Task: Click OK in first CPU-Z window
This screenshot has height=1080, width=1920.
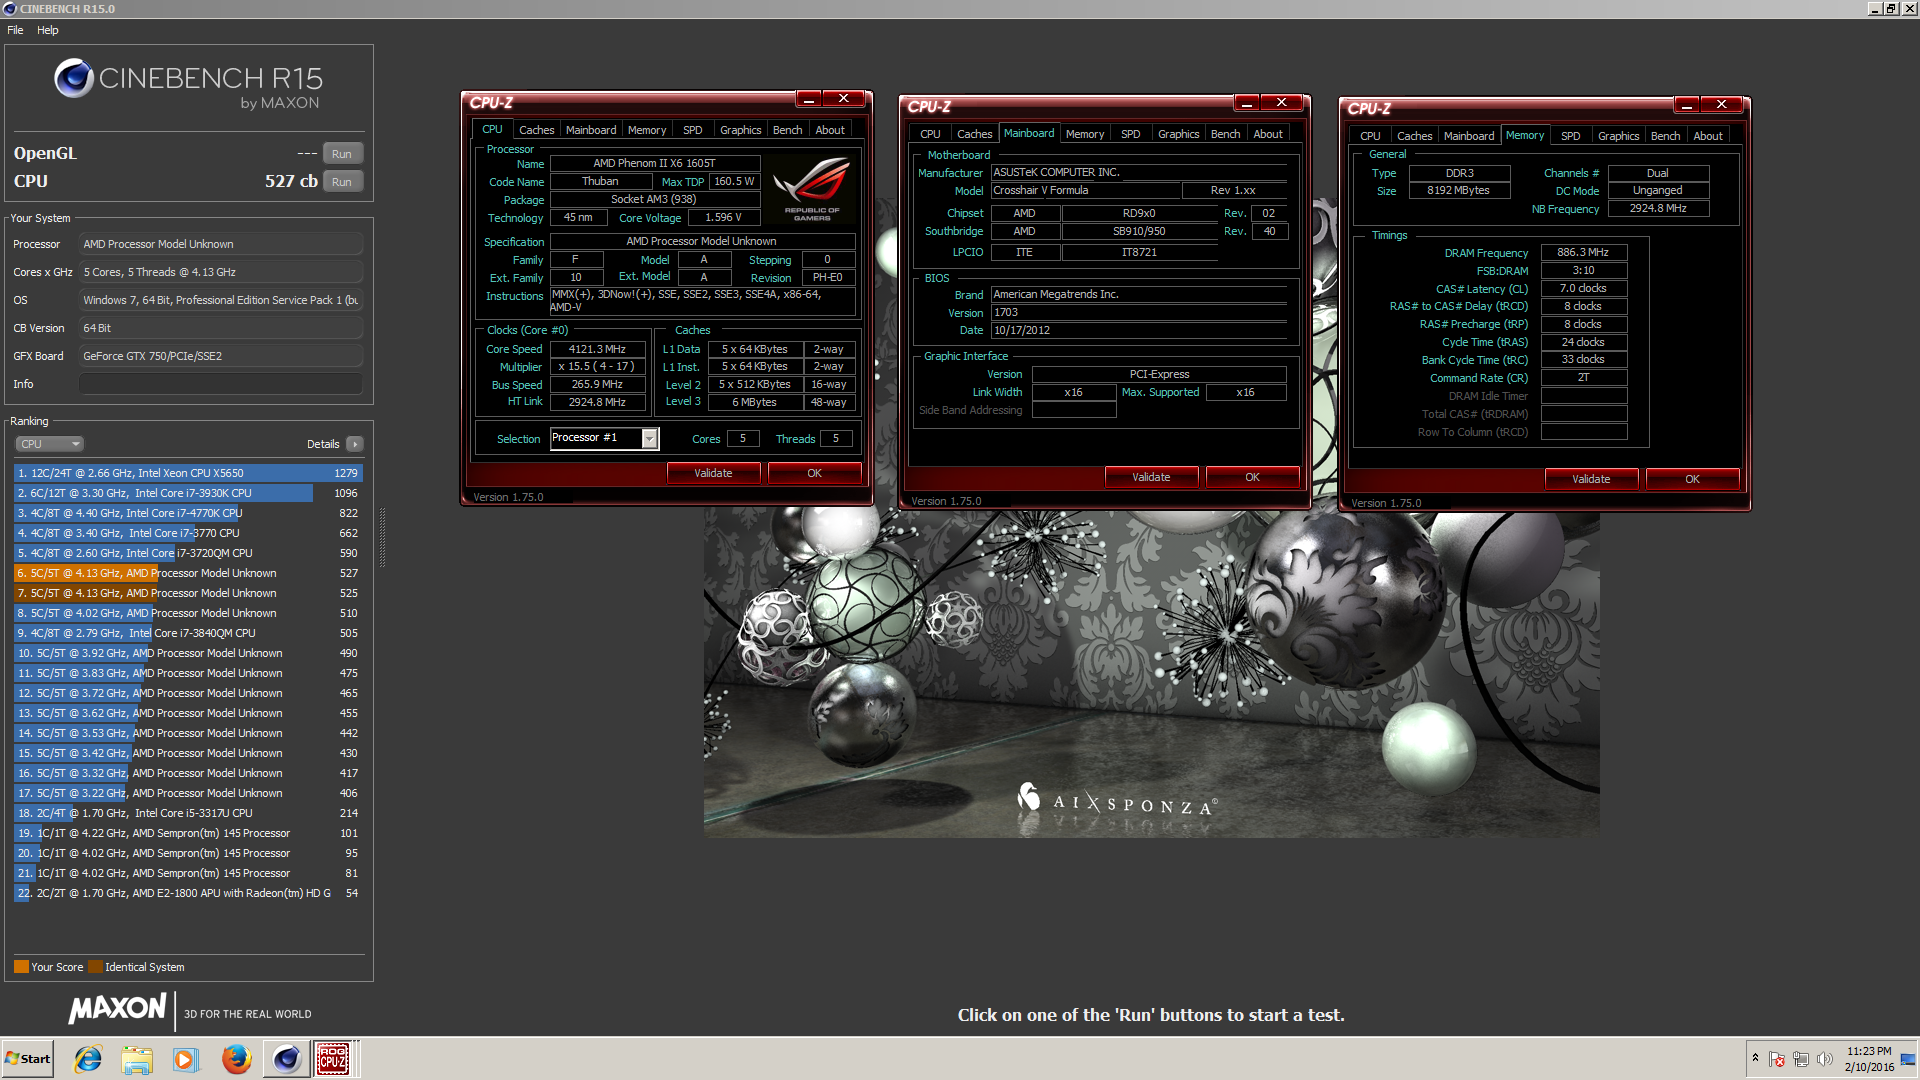Action: [814, 473]
